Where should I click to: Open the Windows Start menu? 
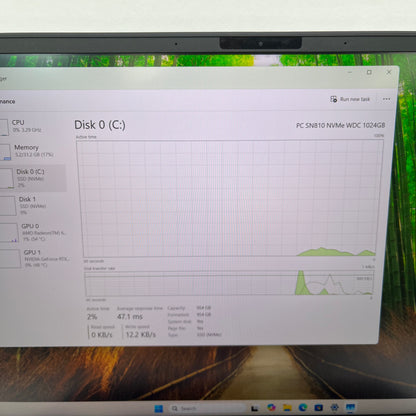pos(159,408)
